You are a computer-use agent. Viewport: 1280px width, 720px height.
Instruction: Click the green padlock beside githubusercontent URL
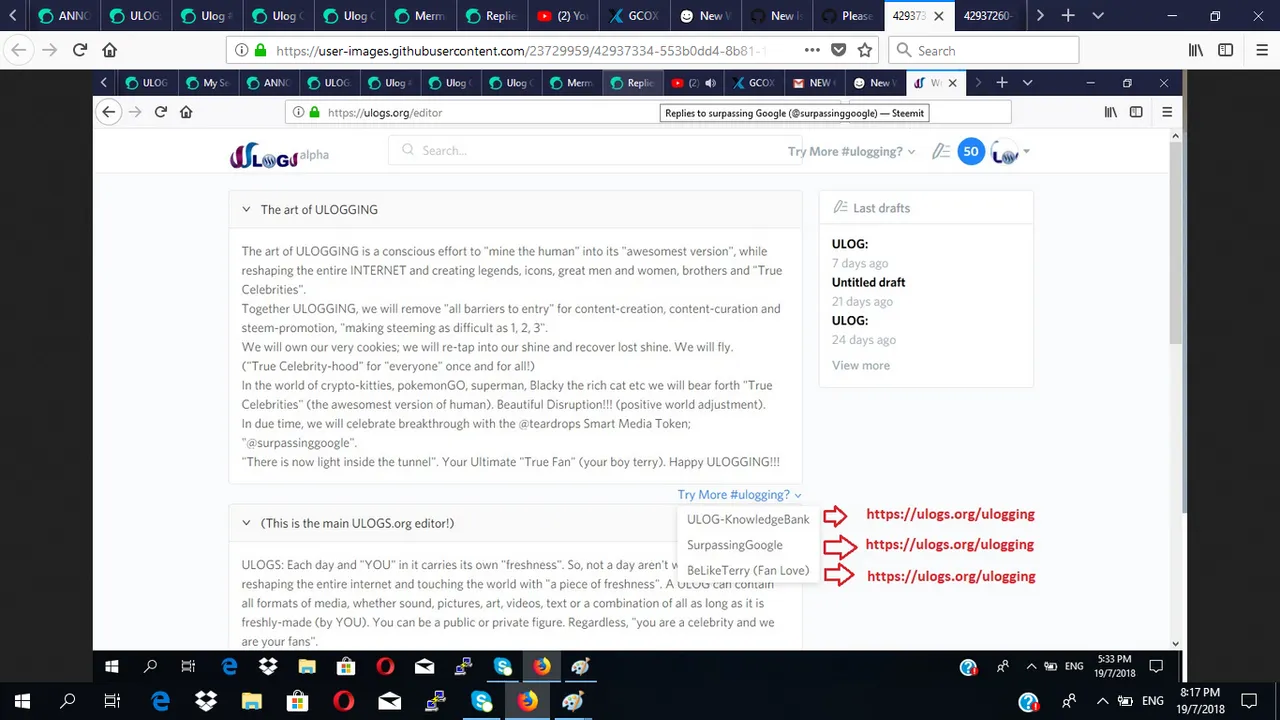260,50
